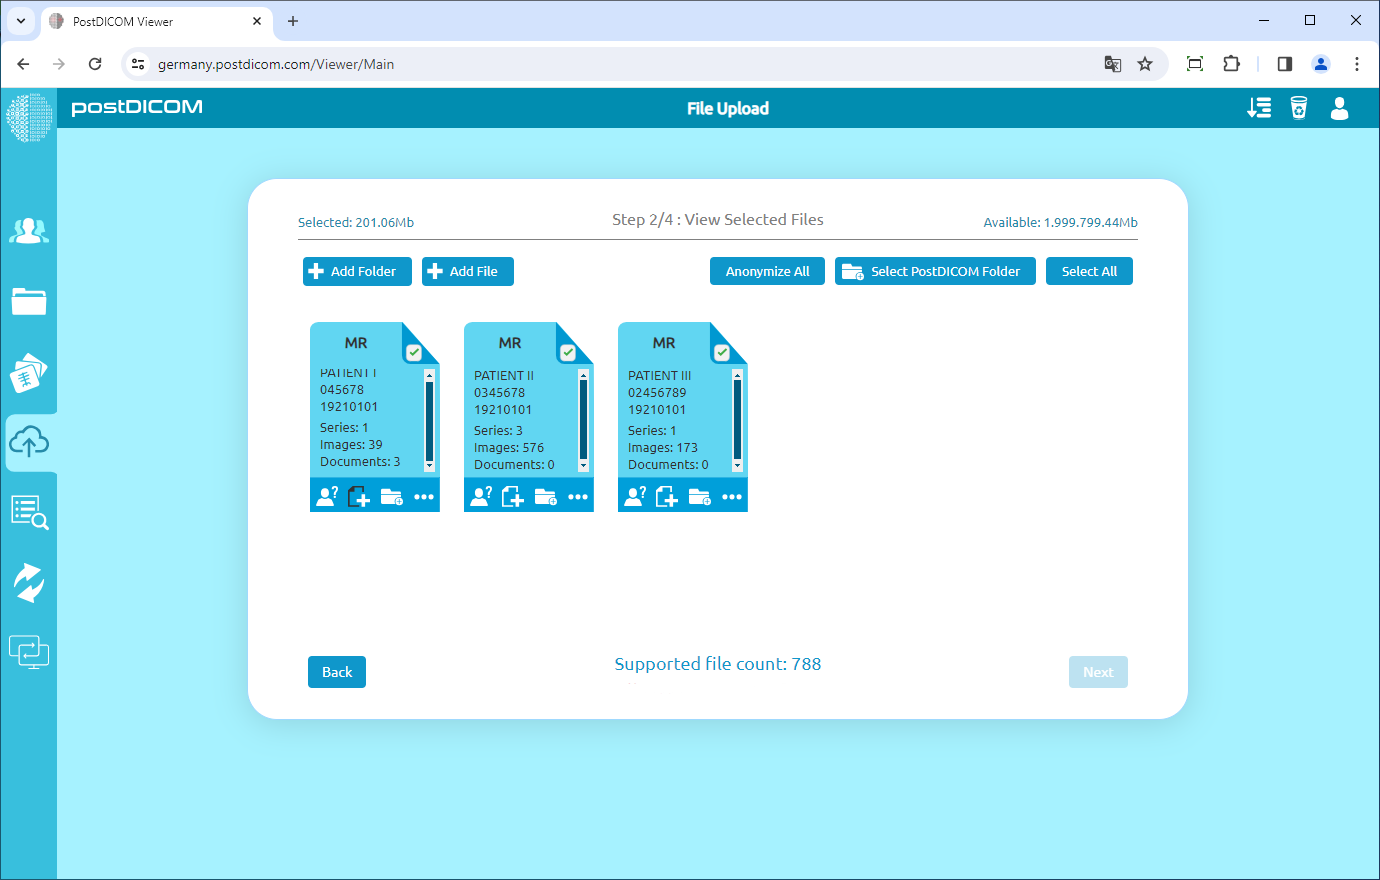Open the query search list sidebar icon
The width and height of the screenshot is (1380, 880).
(29, 511)
